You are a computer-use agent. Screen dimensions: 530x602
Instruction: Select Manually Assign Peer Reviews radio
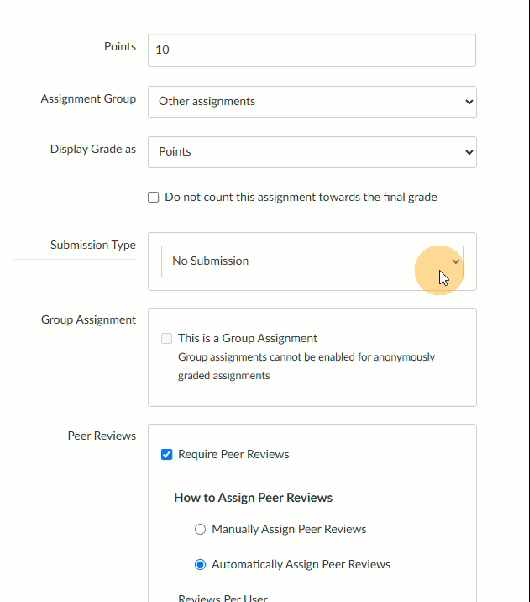(200, 529)
